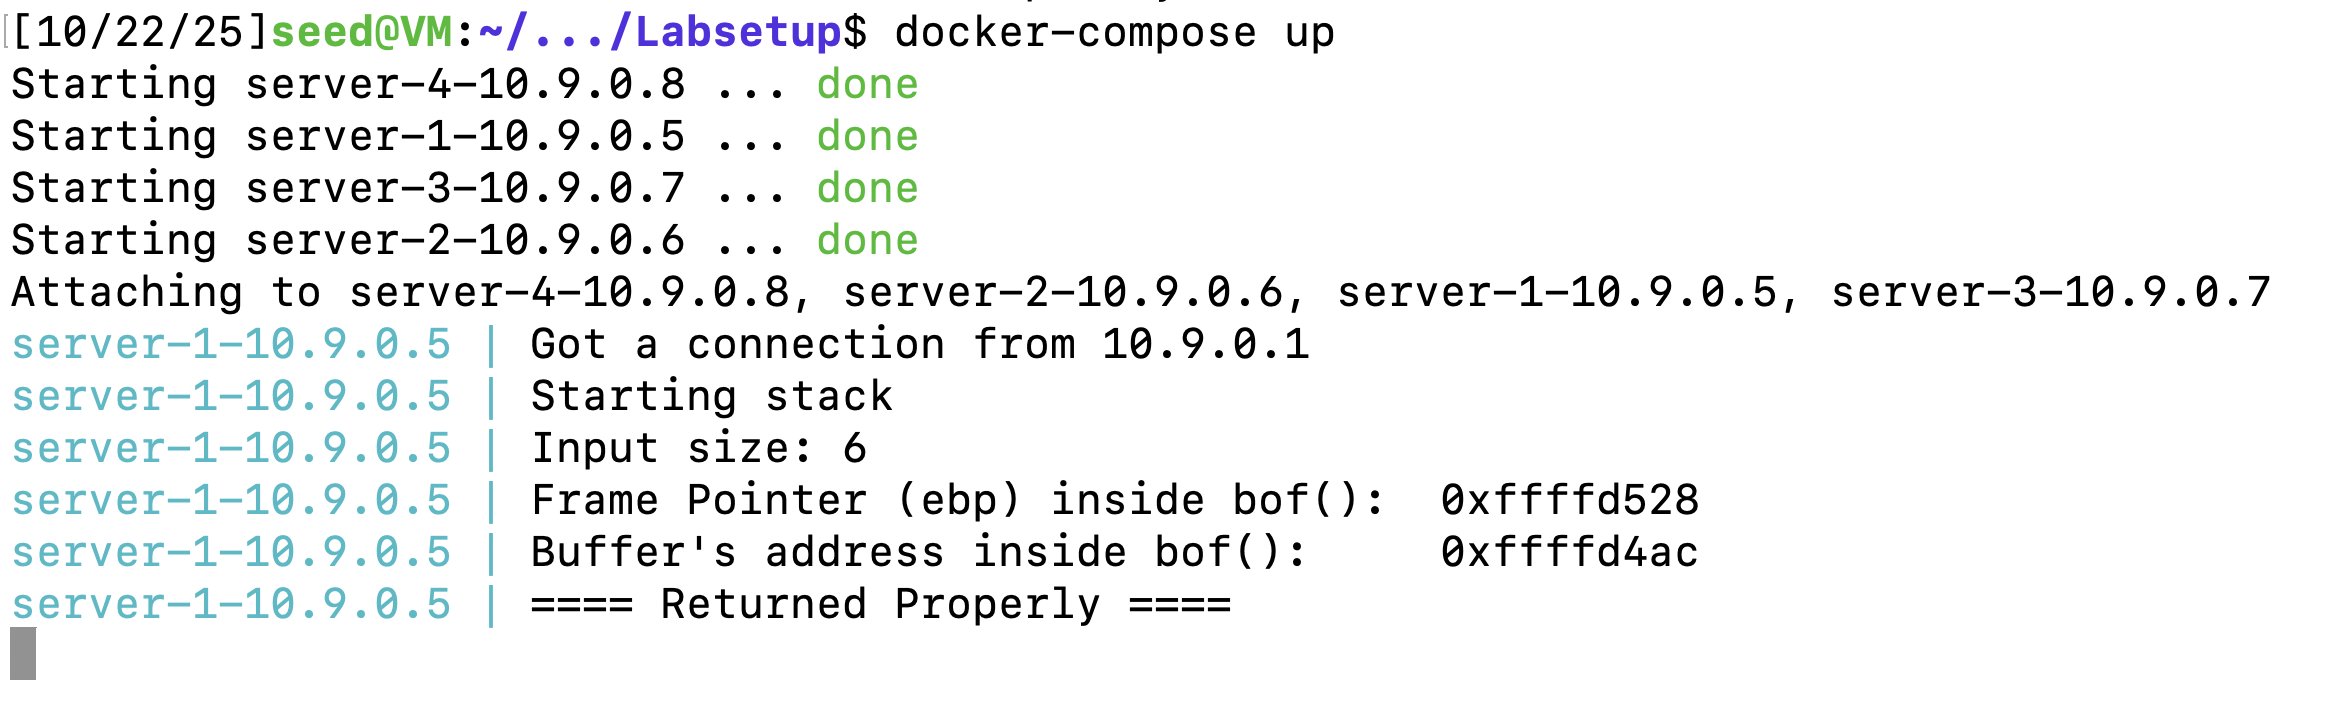The image size is (2346, 710).
Task: Click the green done status for server-2-10.9.0.6
Action: [x=867, y=241]
